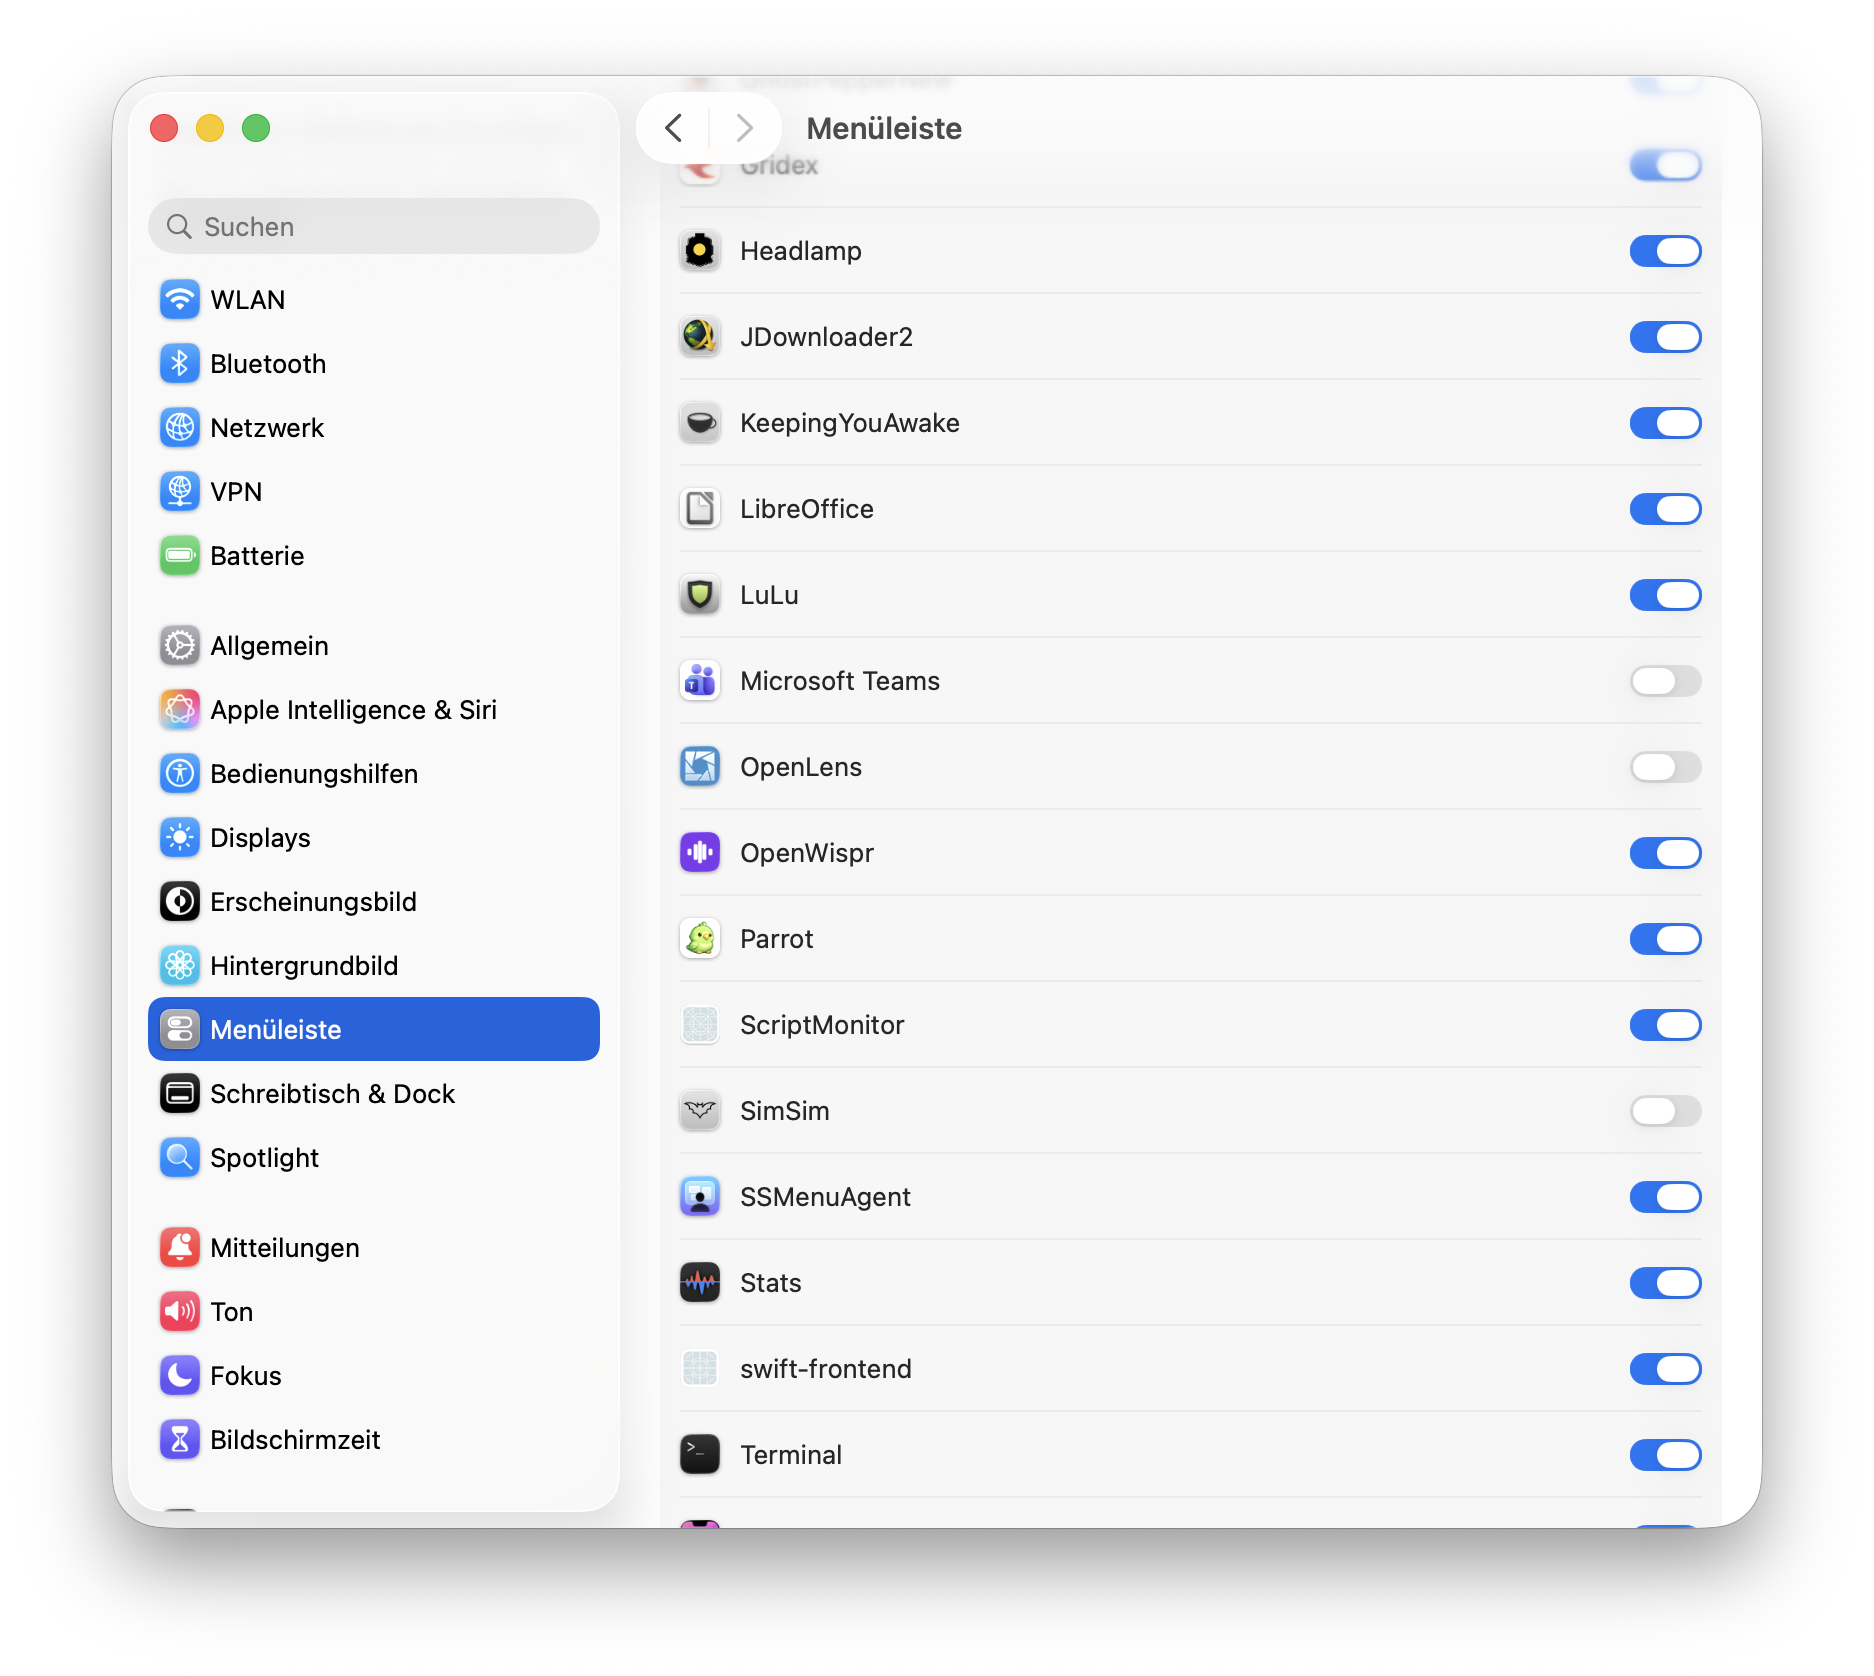Click the KeepingYouAwake coffee cup icon
This screenshot has width=1874, height=1676.
point(700,423)
